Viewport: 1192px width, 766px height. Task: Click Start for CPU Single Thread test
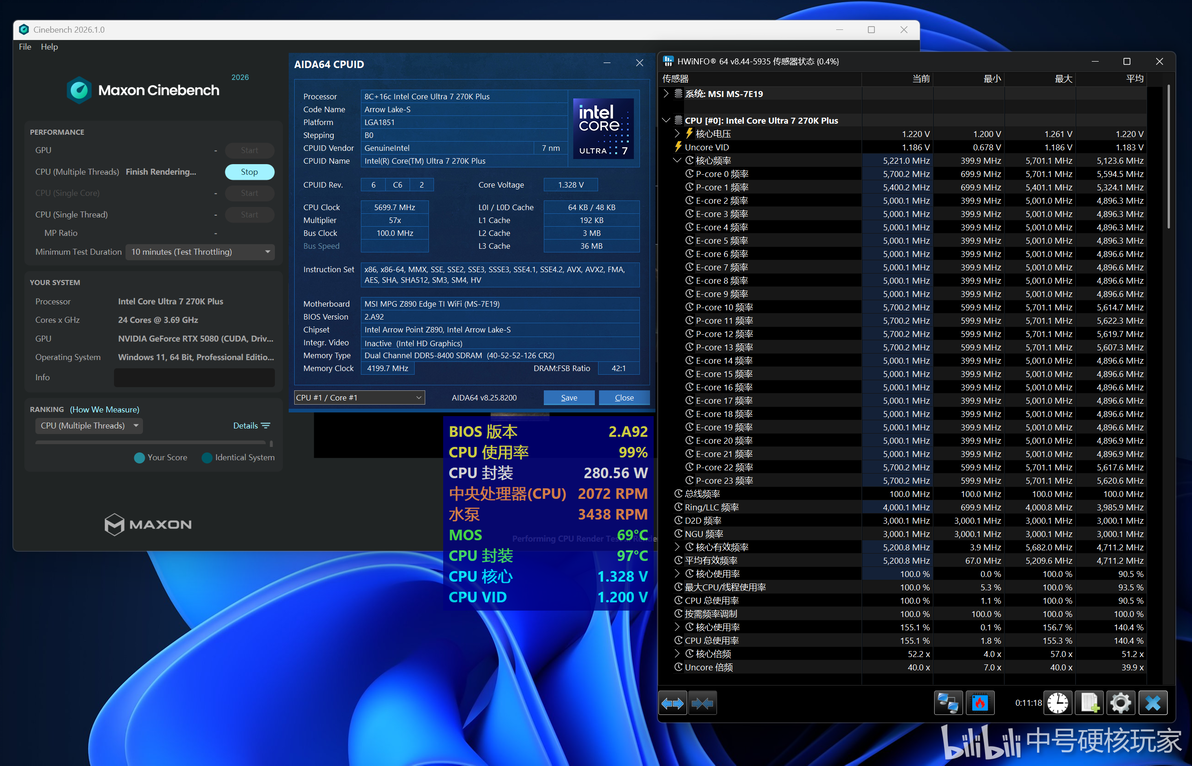(249, 215)
